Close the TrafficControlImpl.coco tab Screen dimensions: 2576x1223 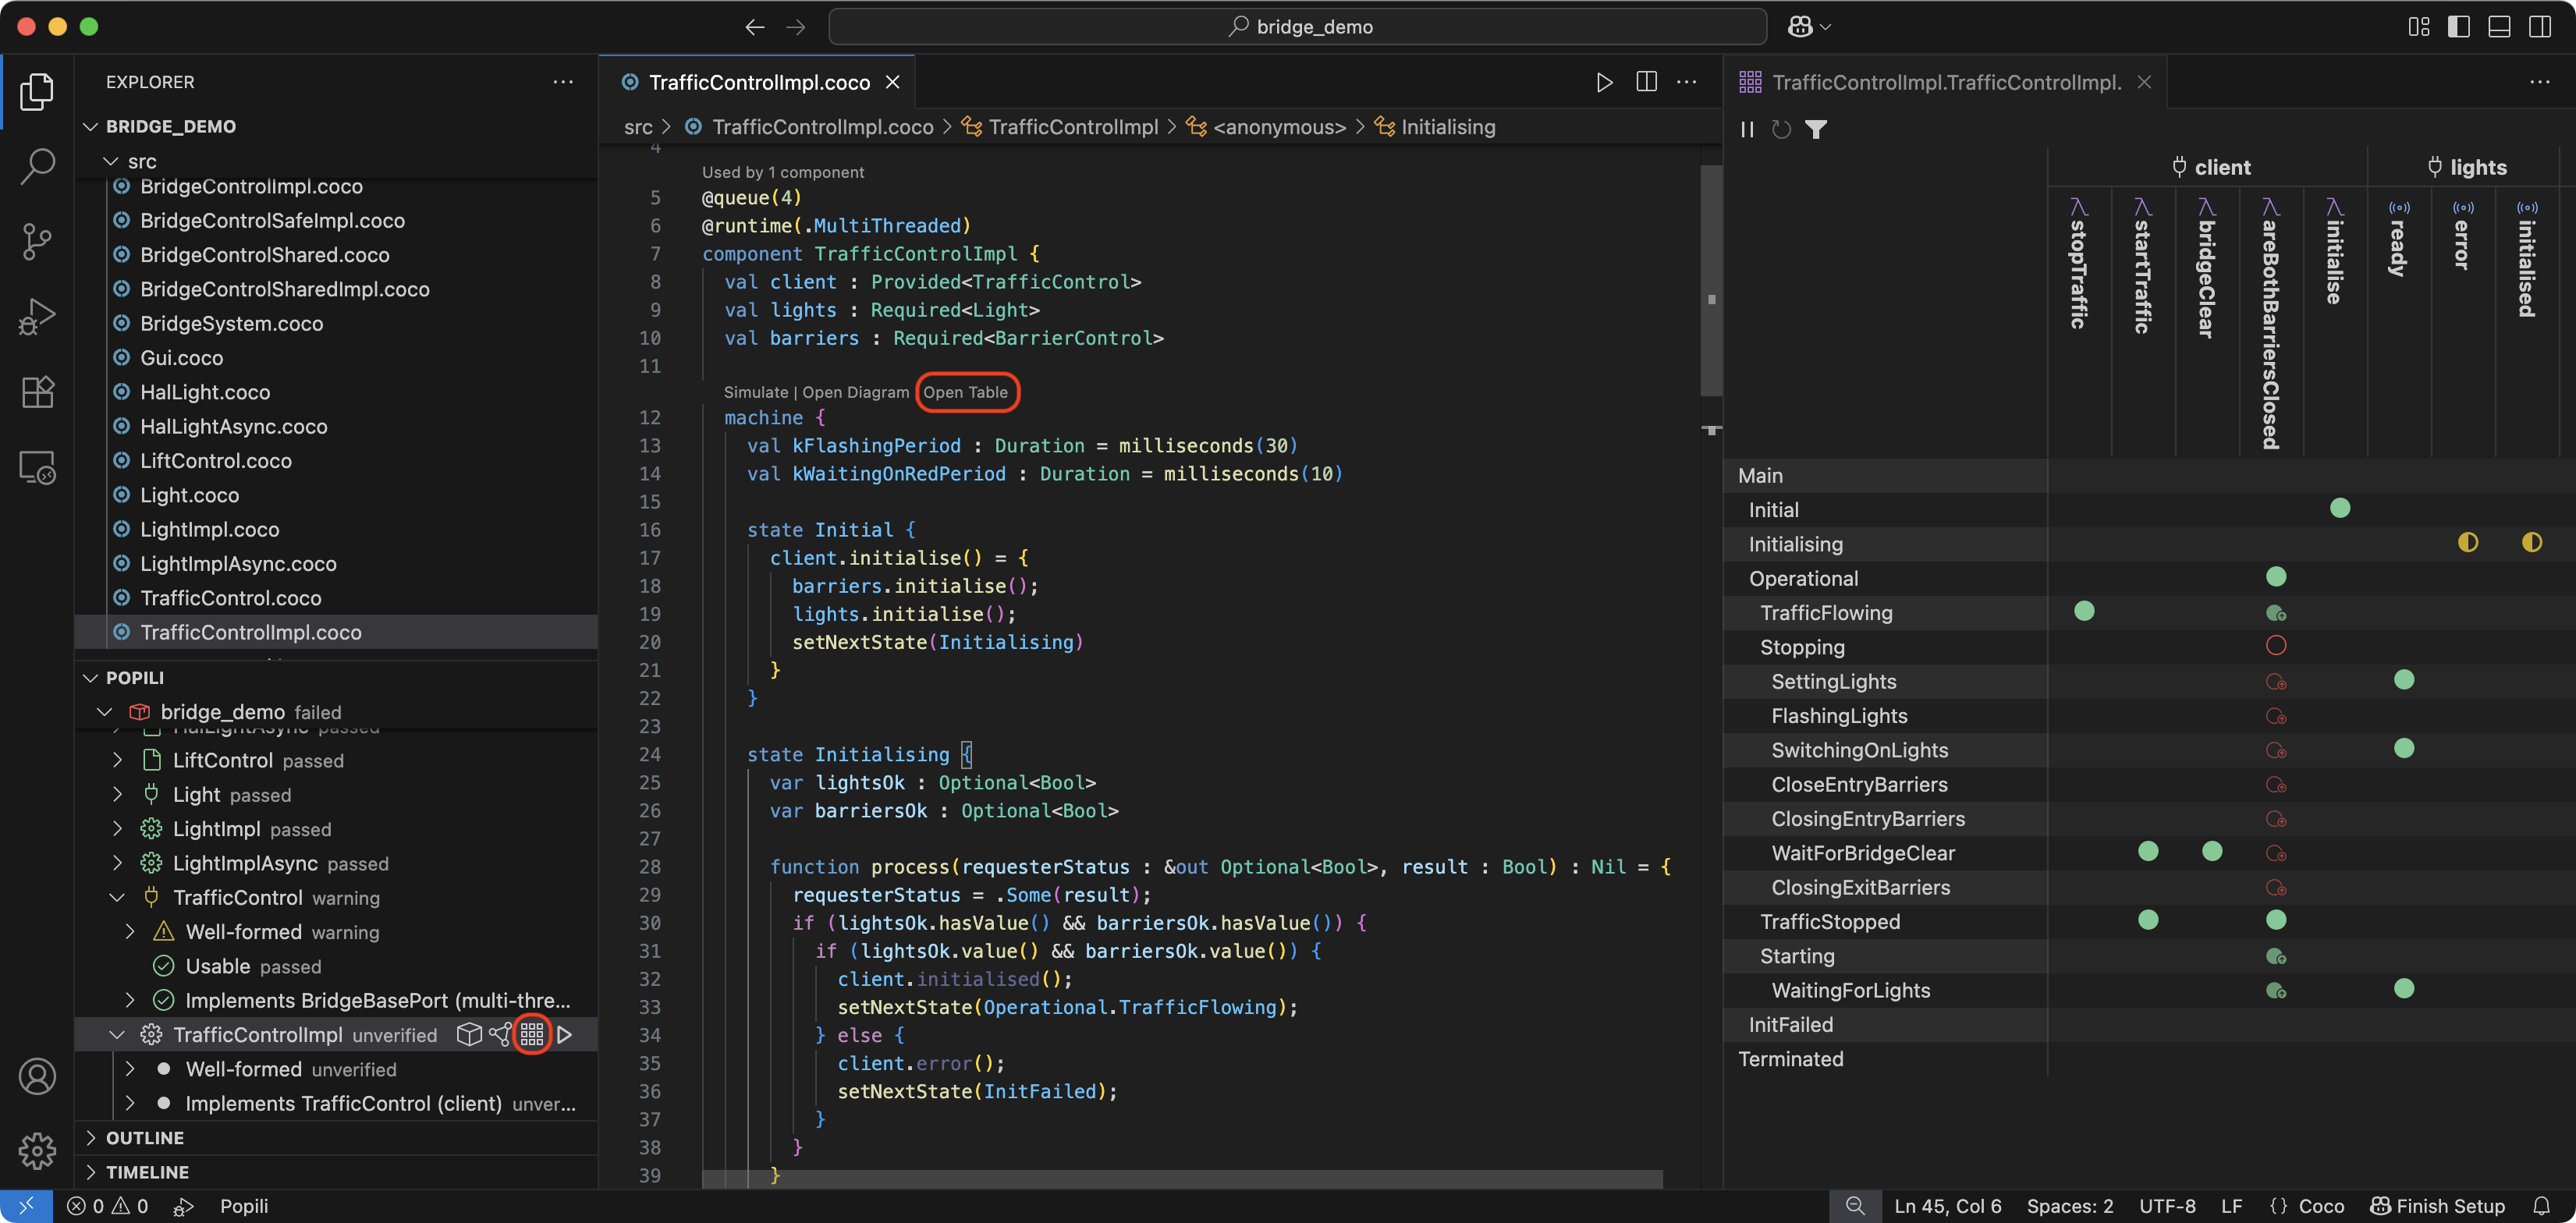coord(892,82)
